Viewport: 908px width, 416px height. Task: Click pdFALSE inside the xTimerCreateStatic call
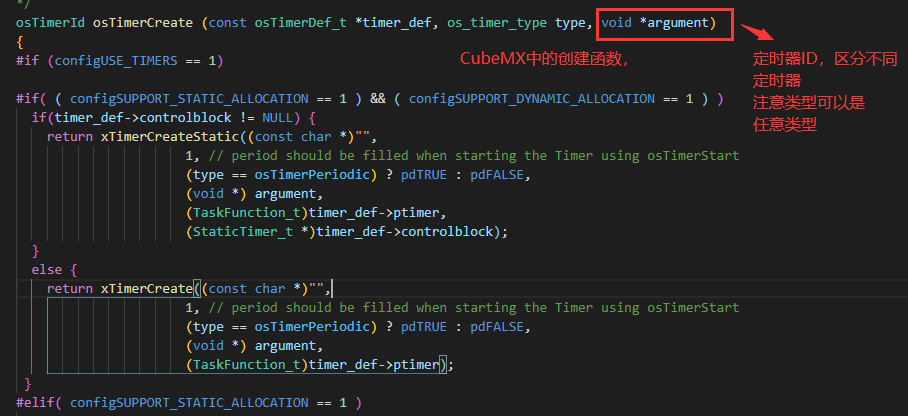click(497, 175)
